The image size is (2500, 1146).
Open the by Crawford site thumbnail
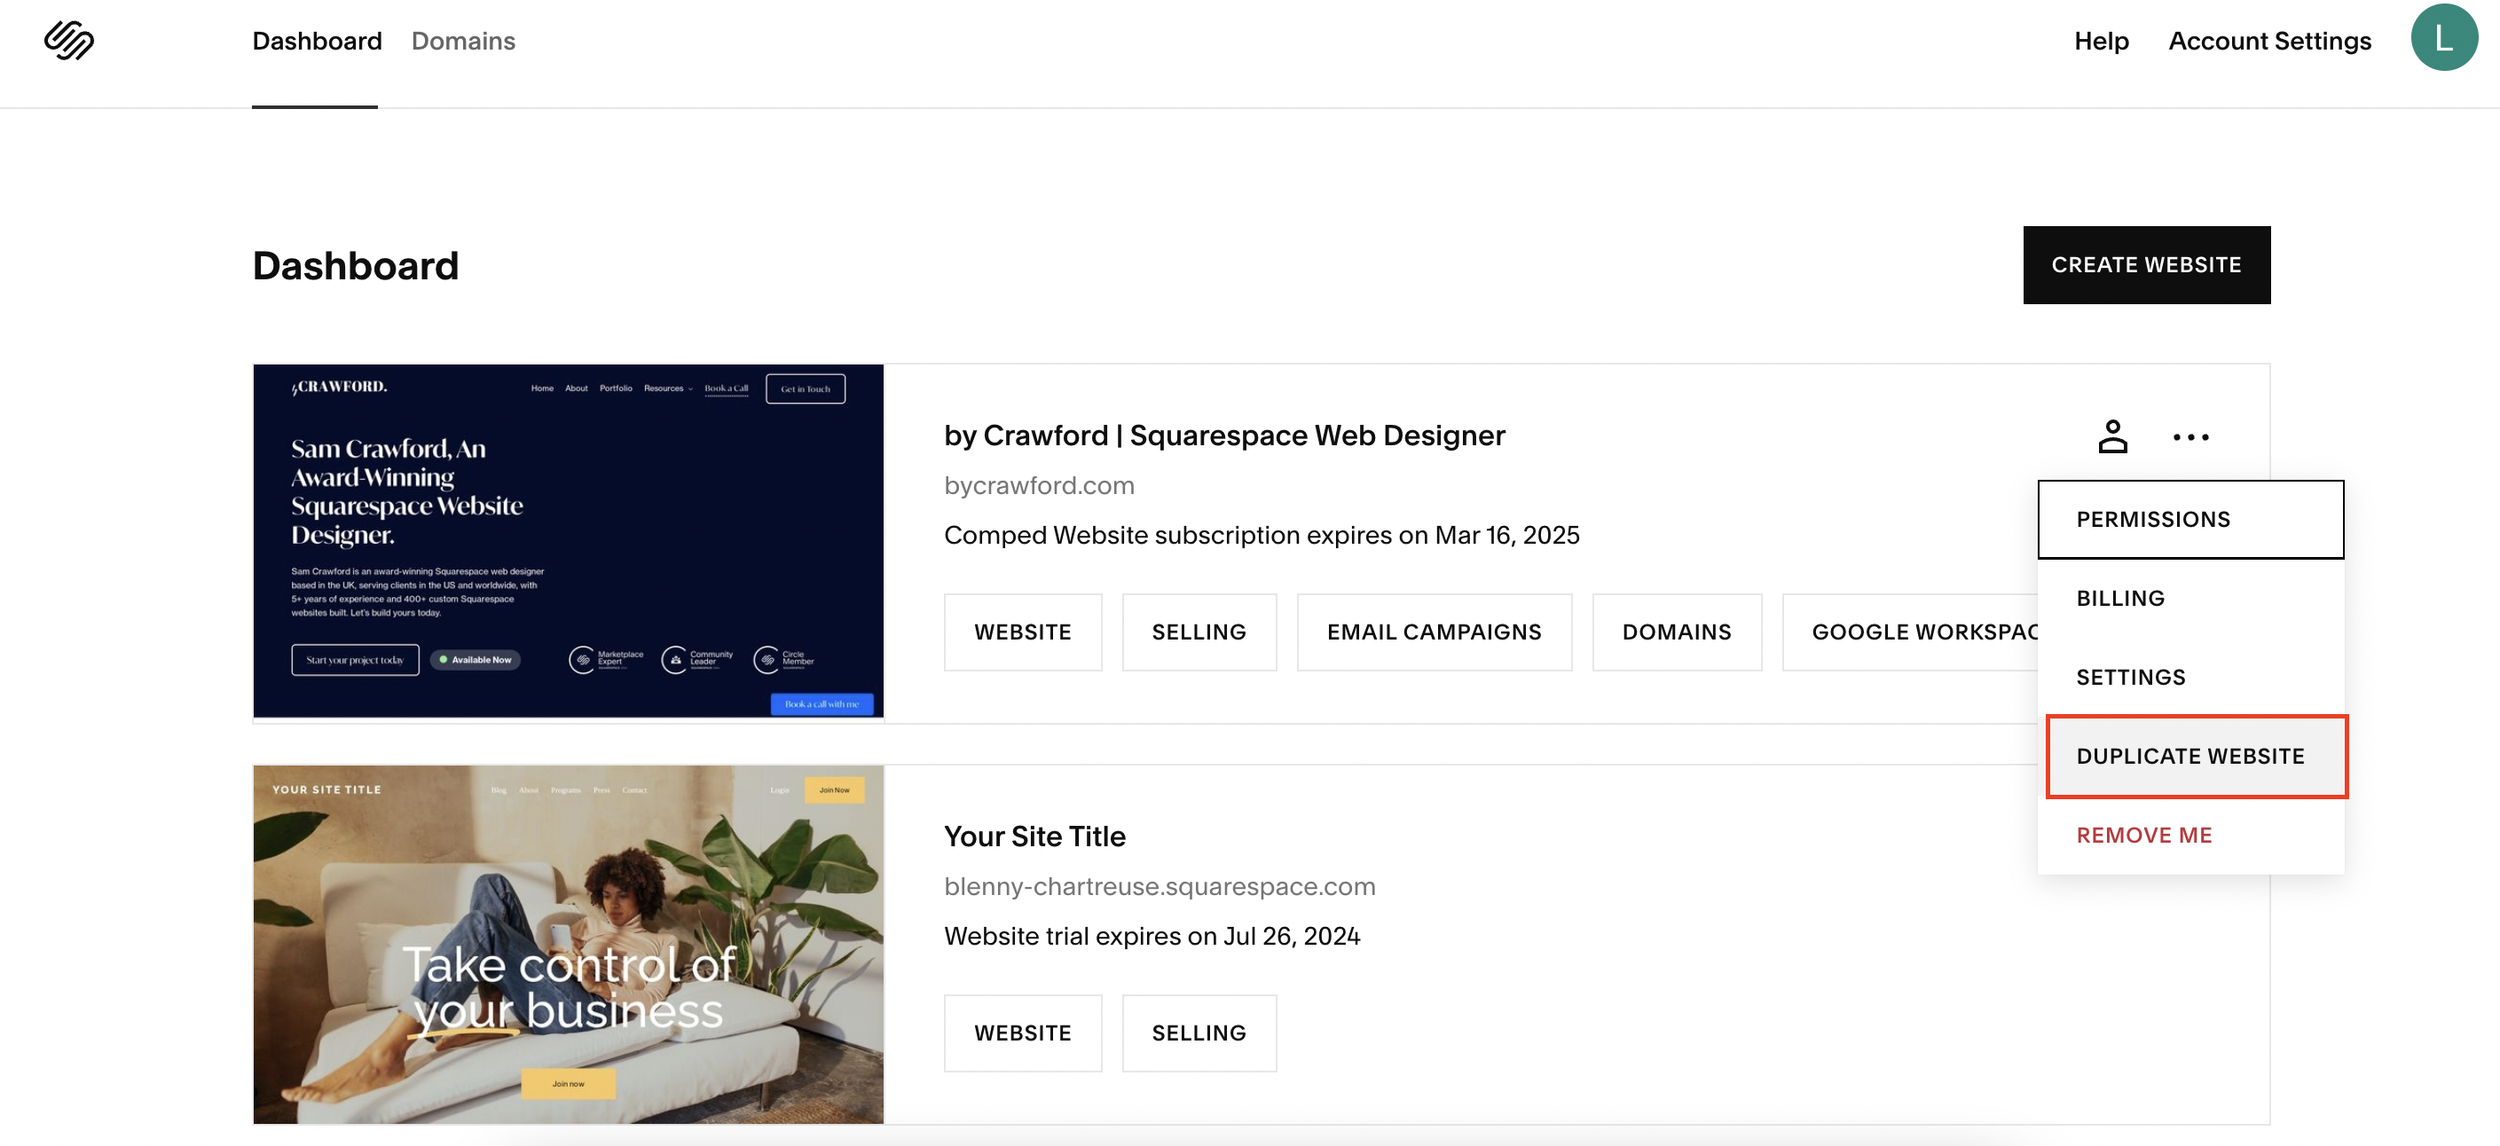[568, 541]
